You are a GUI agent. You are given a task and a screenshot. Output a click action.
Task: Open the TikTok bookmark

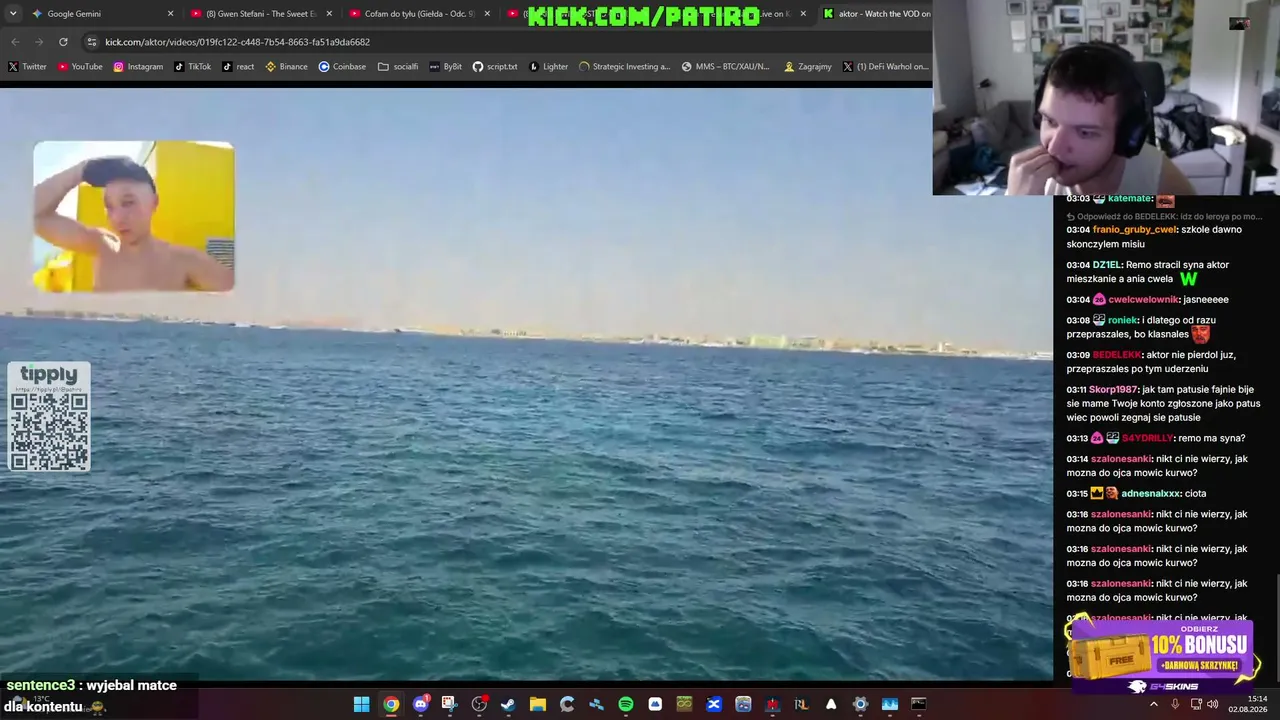tap(193, 67)
